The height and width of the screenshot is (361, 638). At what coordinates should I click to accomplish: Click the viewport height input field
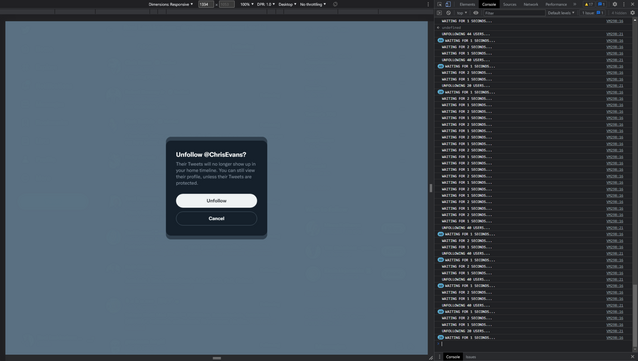pos(227,4)
